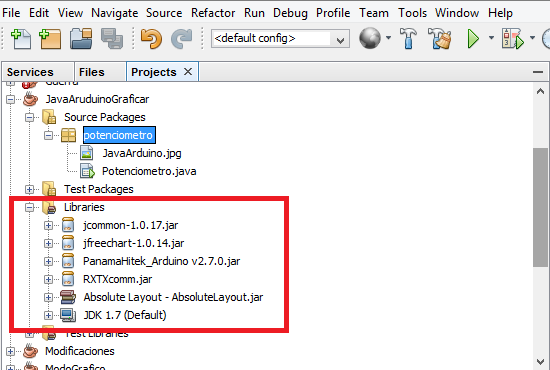The image size is (550, 370).
Task: Open the Navigate menu
Action: coord(114,13)
